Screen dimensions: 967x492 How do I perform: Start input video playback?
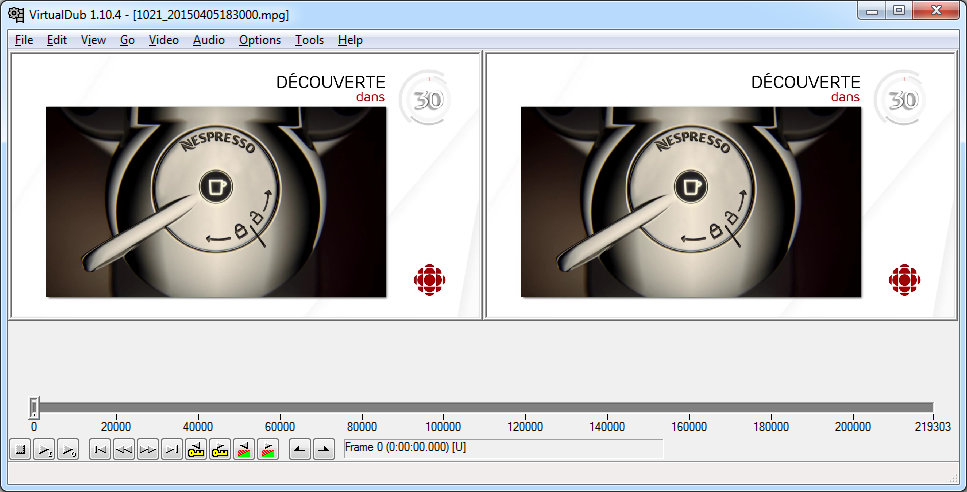[43, 450]
